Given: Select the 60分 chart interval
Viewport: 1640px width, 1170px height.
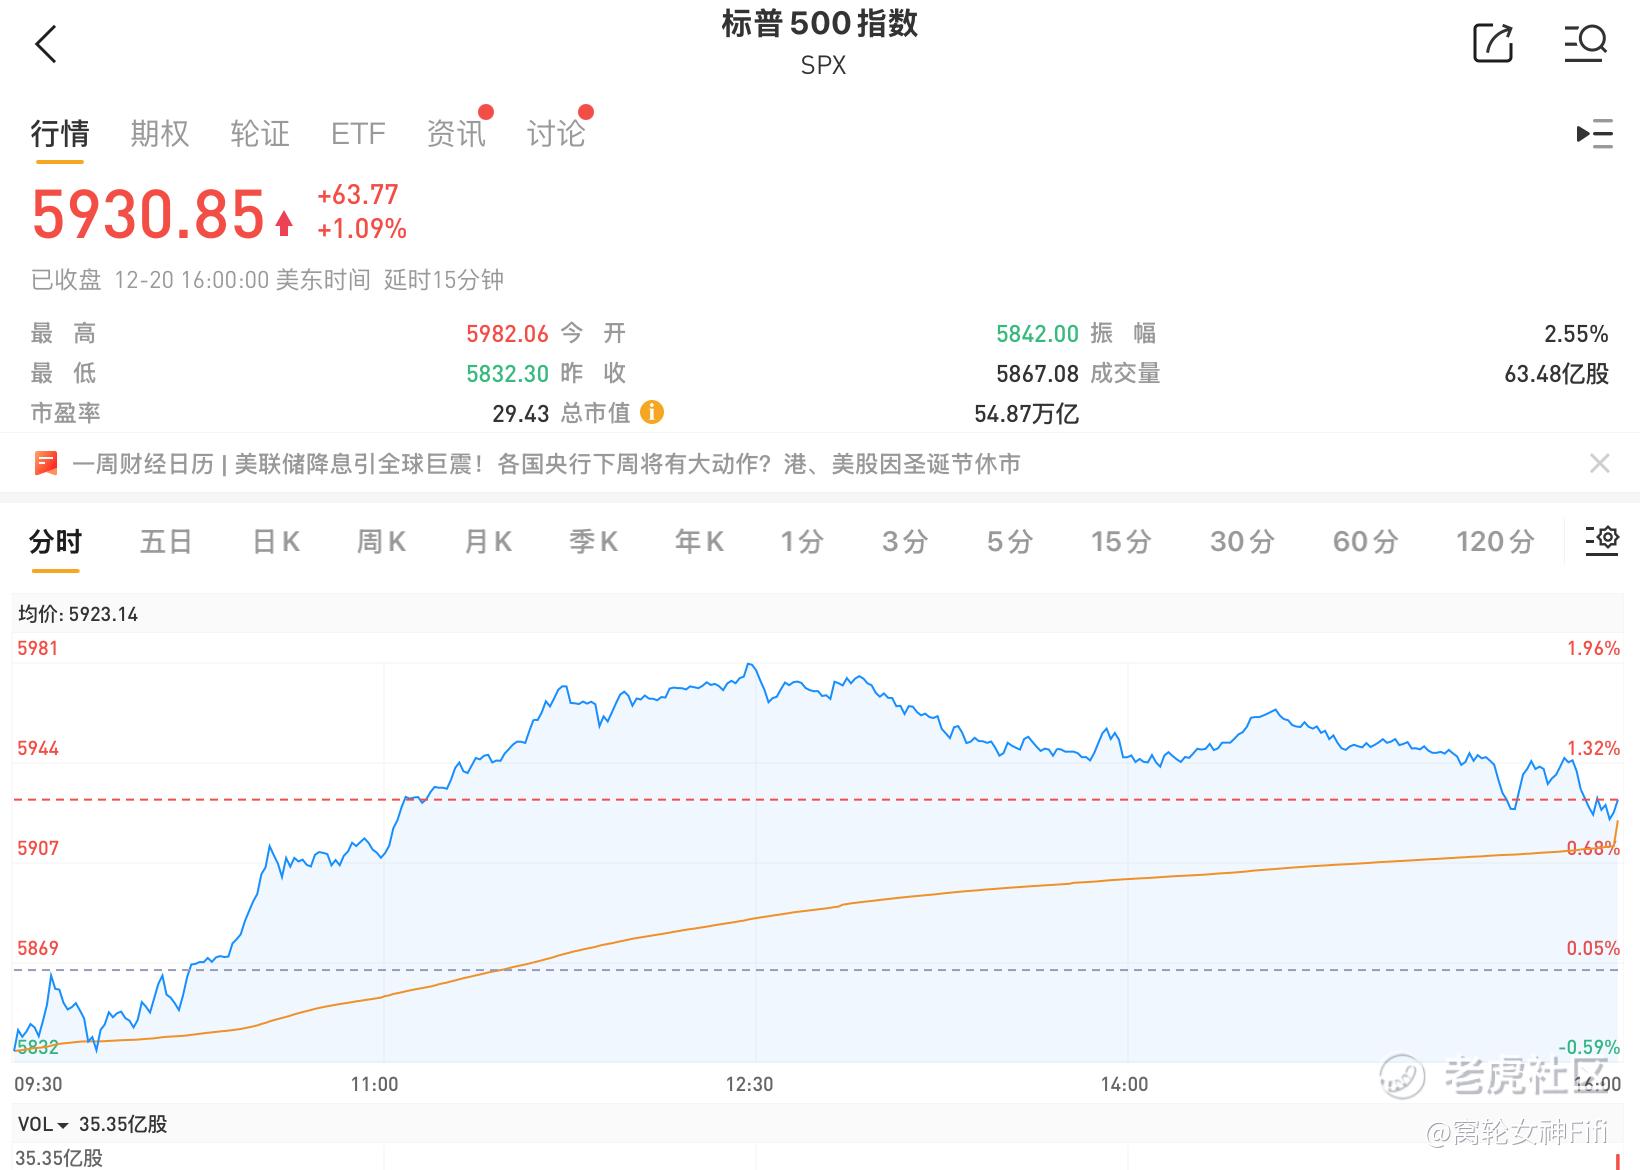Looking at the screenshot, I should [1365, 542].
